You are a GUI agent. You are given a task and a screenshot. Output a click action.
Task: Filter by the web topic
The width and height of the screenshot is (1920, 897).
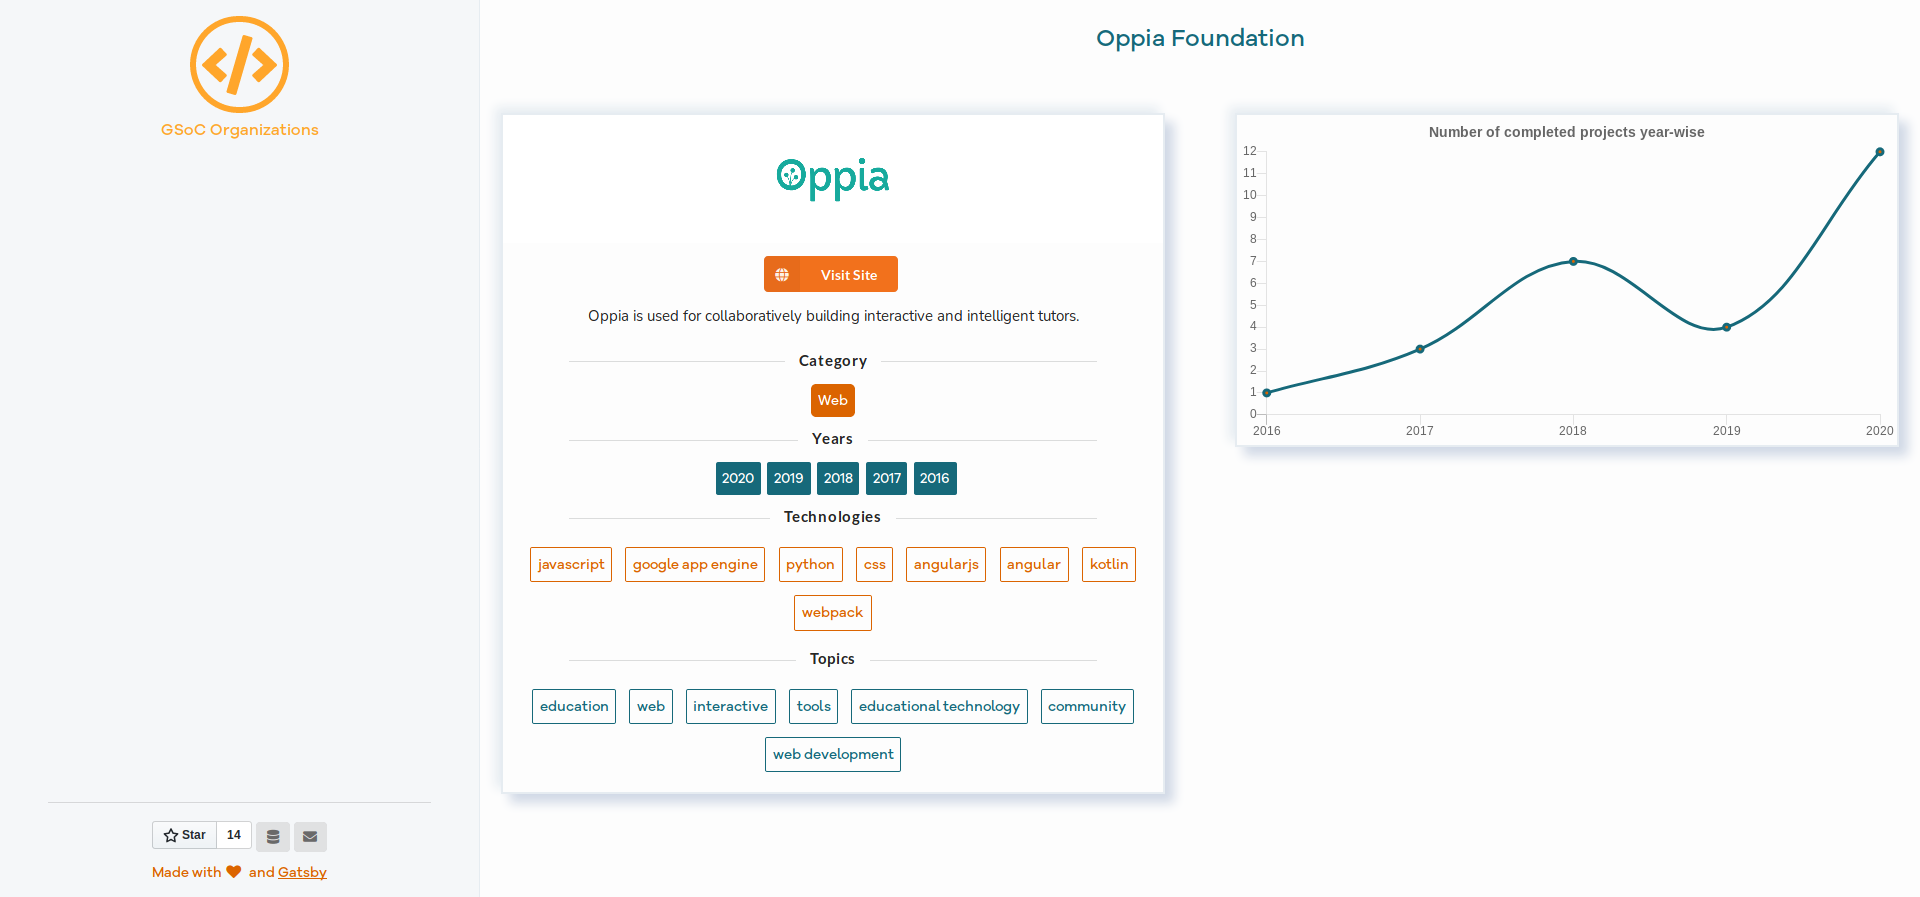651,706
